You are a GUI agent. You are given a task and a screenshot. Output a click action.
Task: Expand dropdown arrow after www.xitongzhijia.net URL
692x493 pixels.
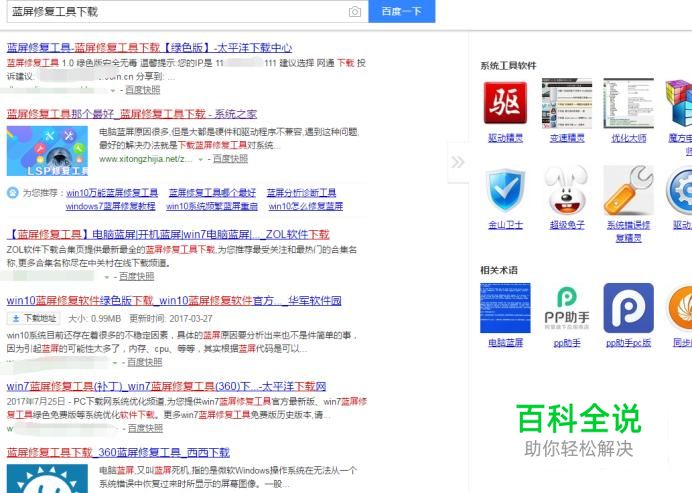coord(201,159)
